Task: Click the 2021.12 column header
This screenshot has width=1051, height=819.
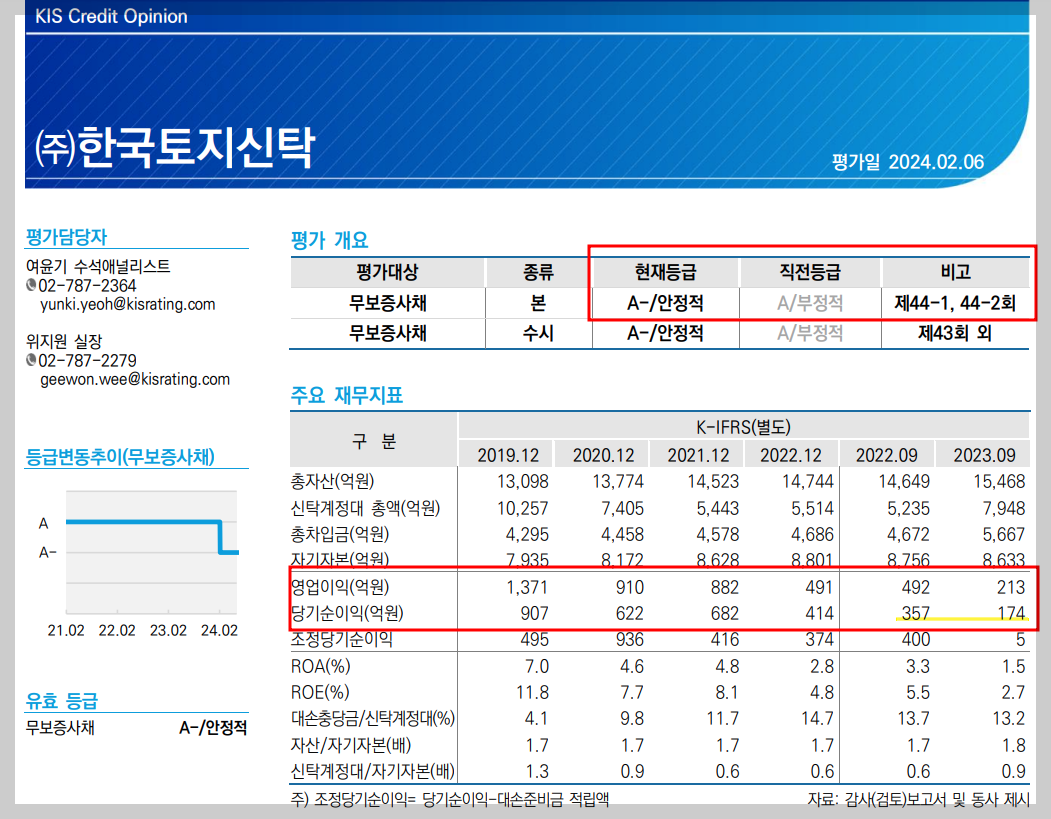Action: click(698, 455)
